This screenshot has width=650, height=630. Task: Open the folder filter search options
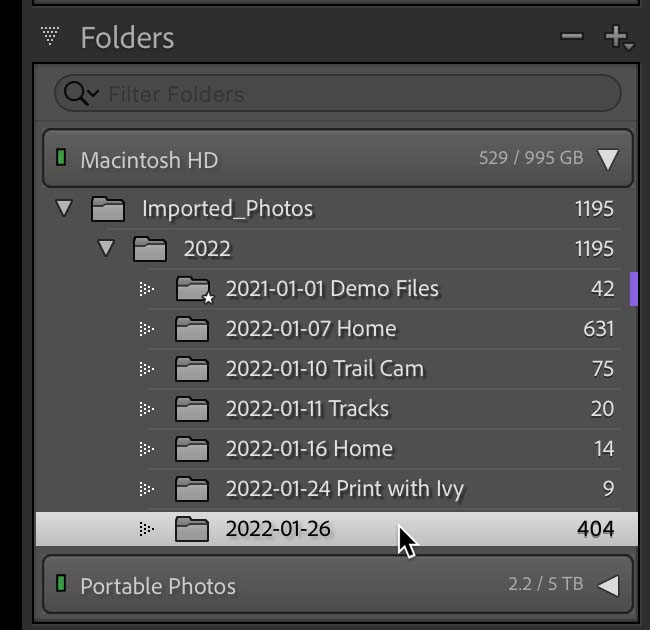point(80,94)
